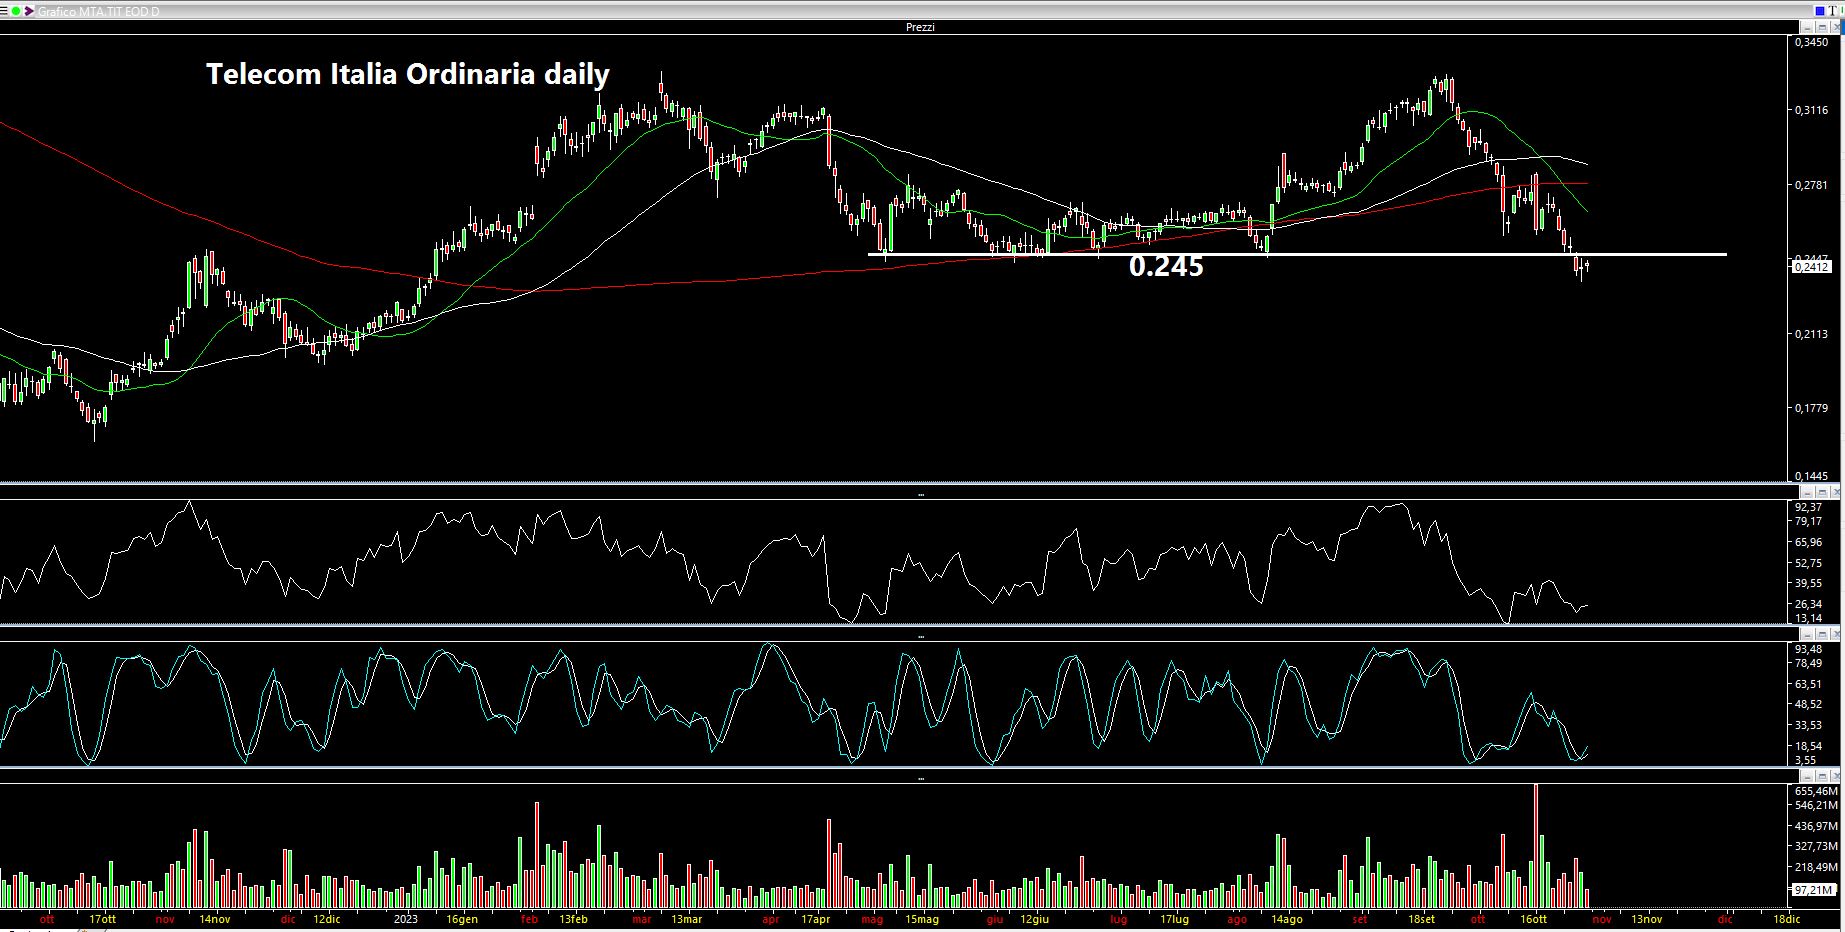Click the purple arrow icon beside the title

pyautogui.click(x=30, y=11)
